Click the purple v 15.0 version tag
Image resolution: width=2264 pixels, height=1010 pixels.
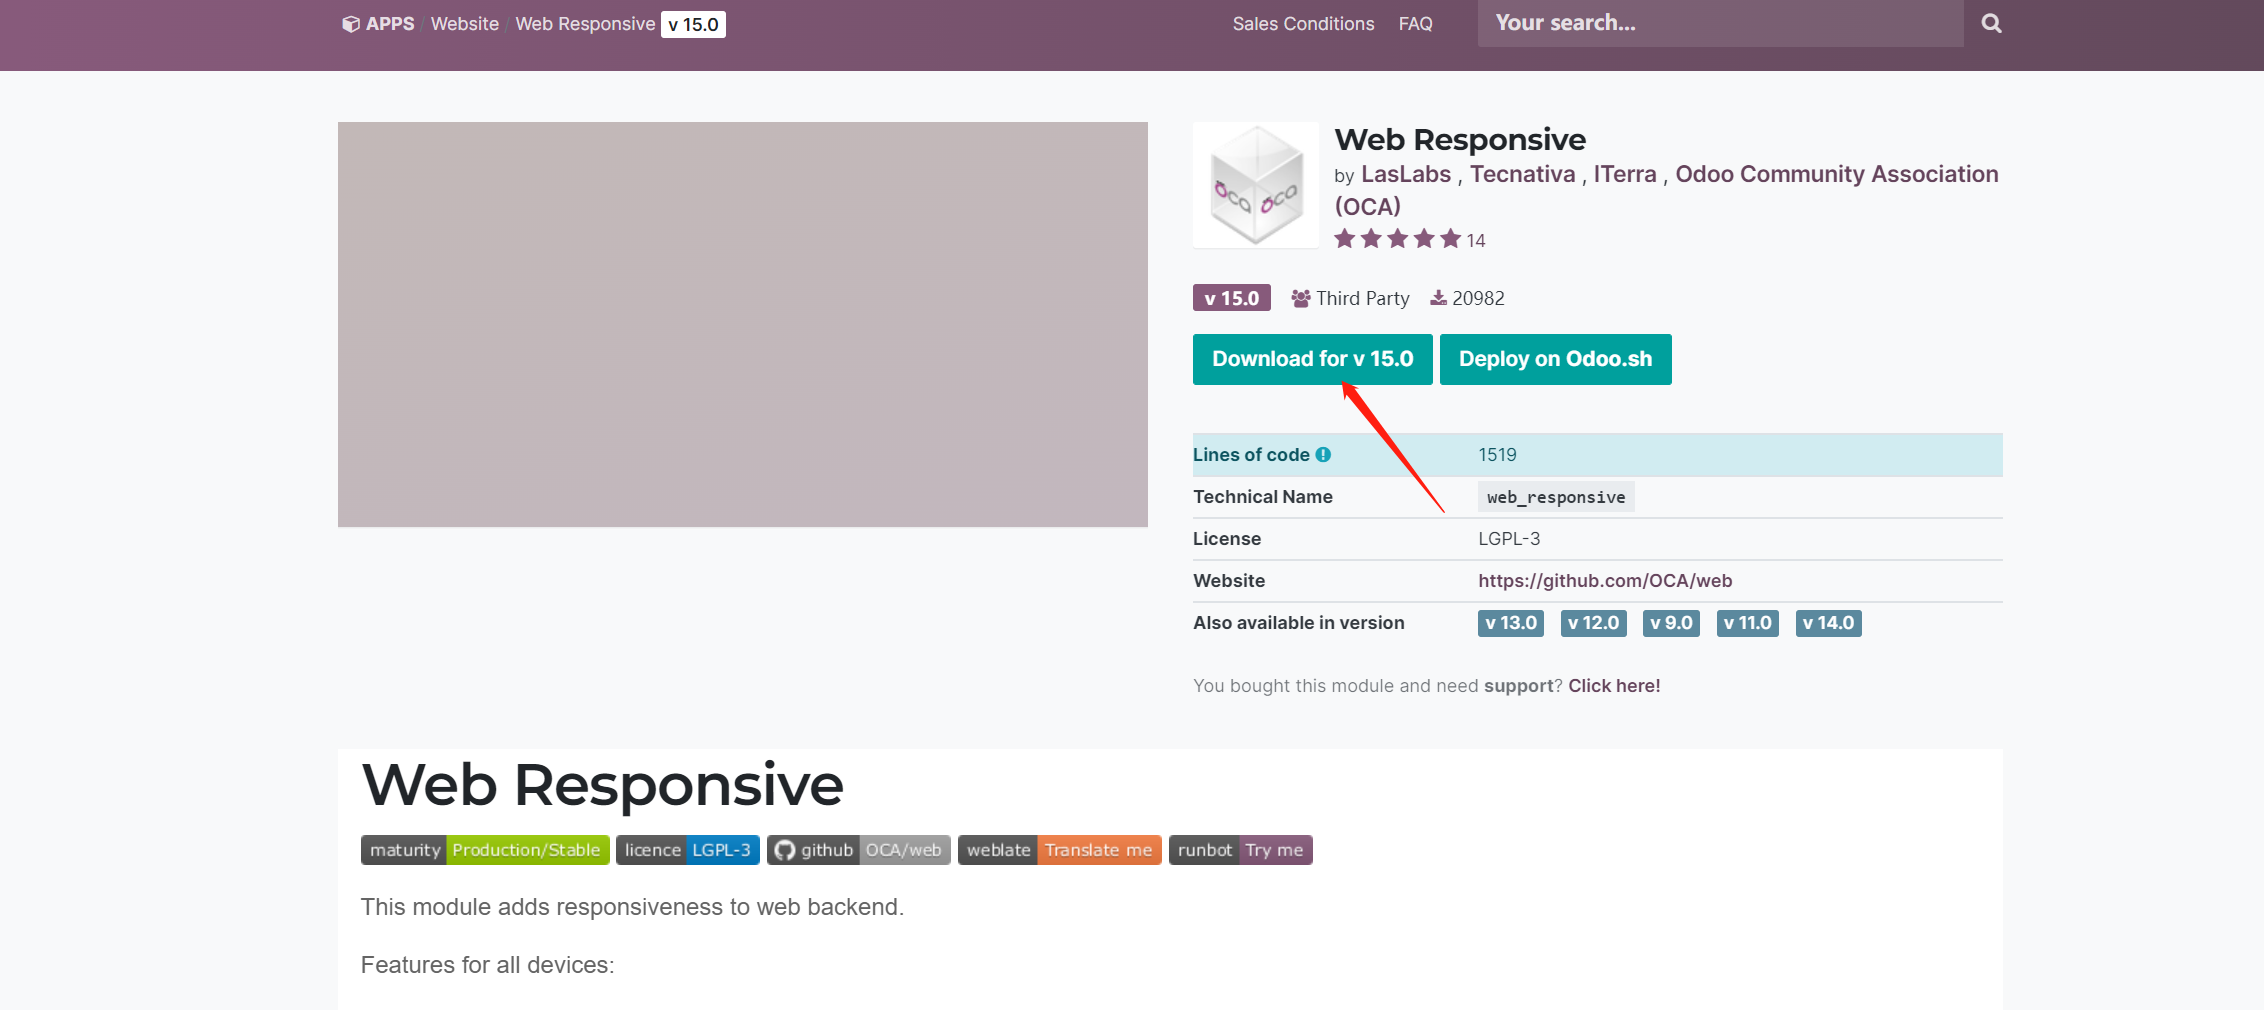pos(1231,298)
